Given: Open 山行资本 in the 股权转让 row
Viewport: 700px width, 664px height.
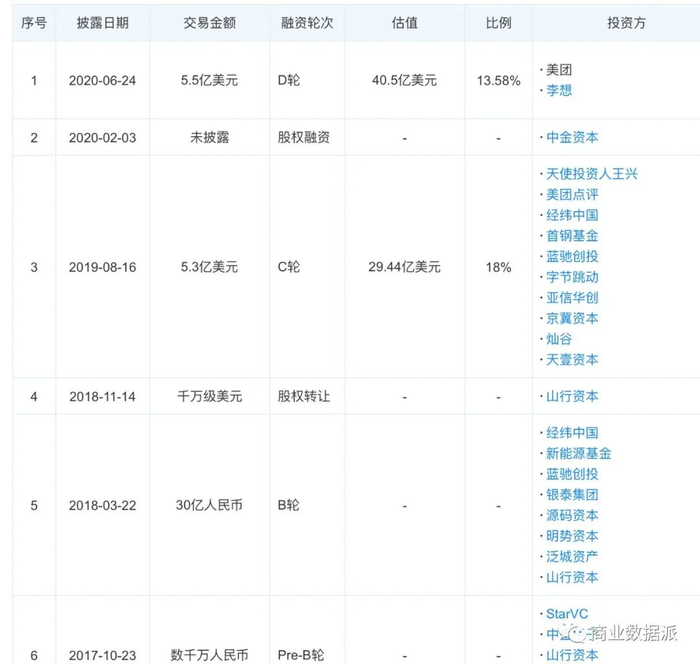Looking at the screenshot, I should [572, 396].
